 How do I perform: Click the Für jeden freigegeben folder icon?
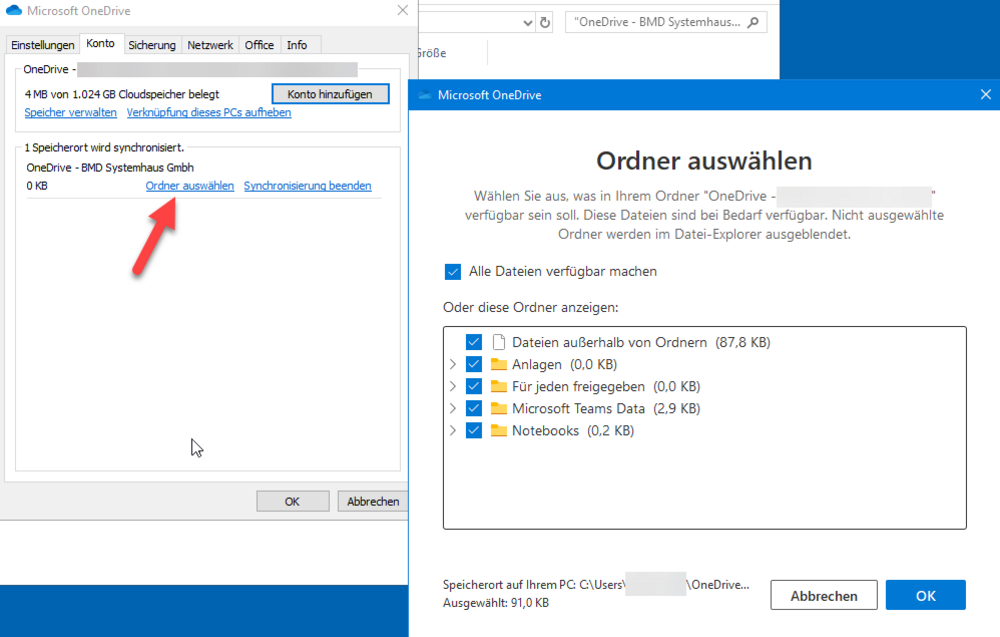(x=499, y=386)
